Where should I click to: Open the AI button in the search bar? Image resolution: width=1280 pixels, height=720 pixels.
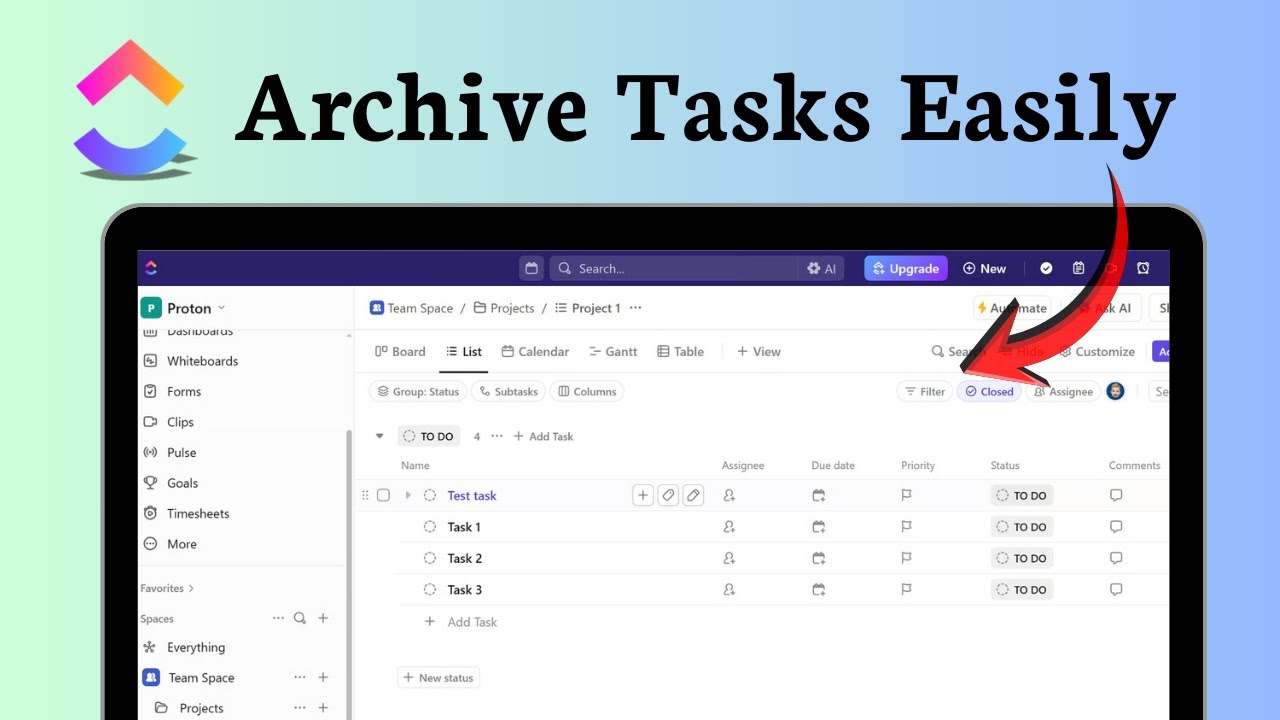(822, 268)
